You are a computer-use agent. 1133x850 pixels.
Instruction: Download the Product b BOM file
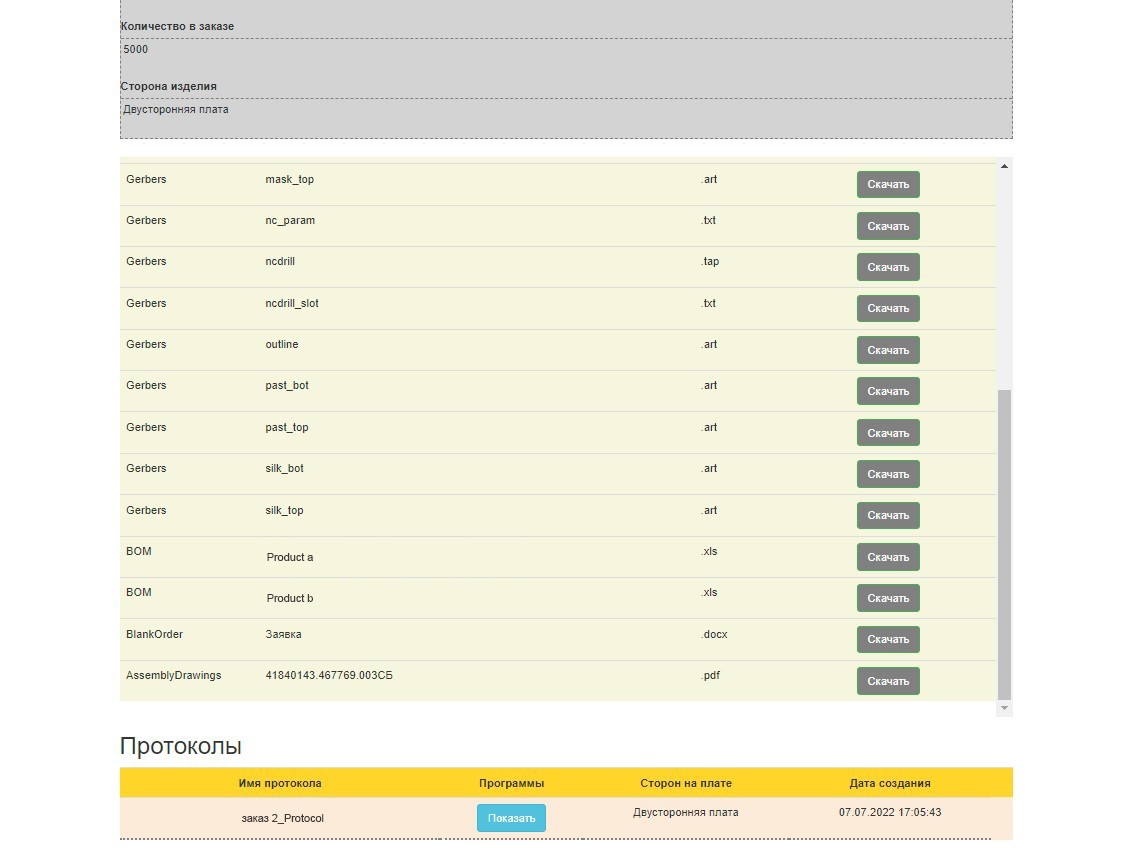(x=887, y=598)
